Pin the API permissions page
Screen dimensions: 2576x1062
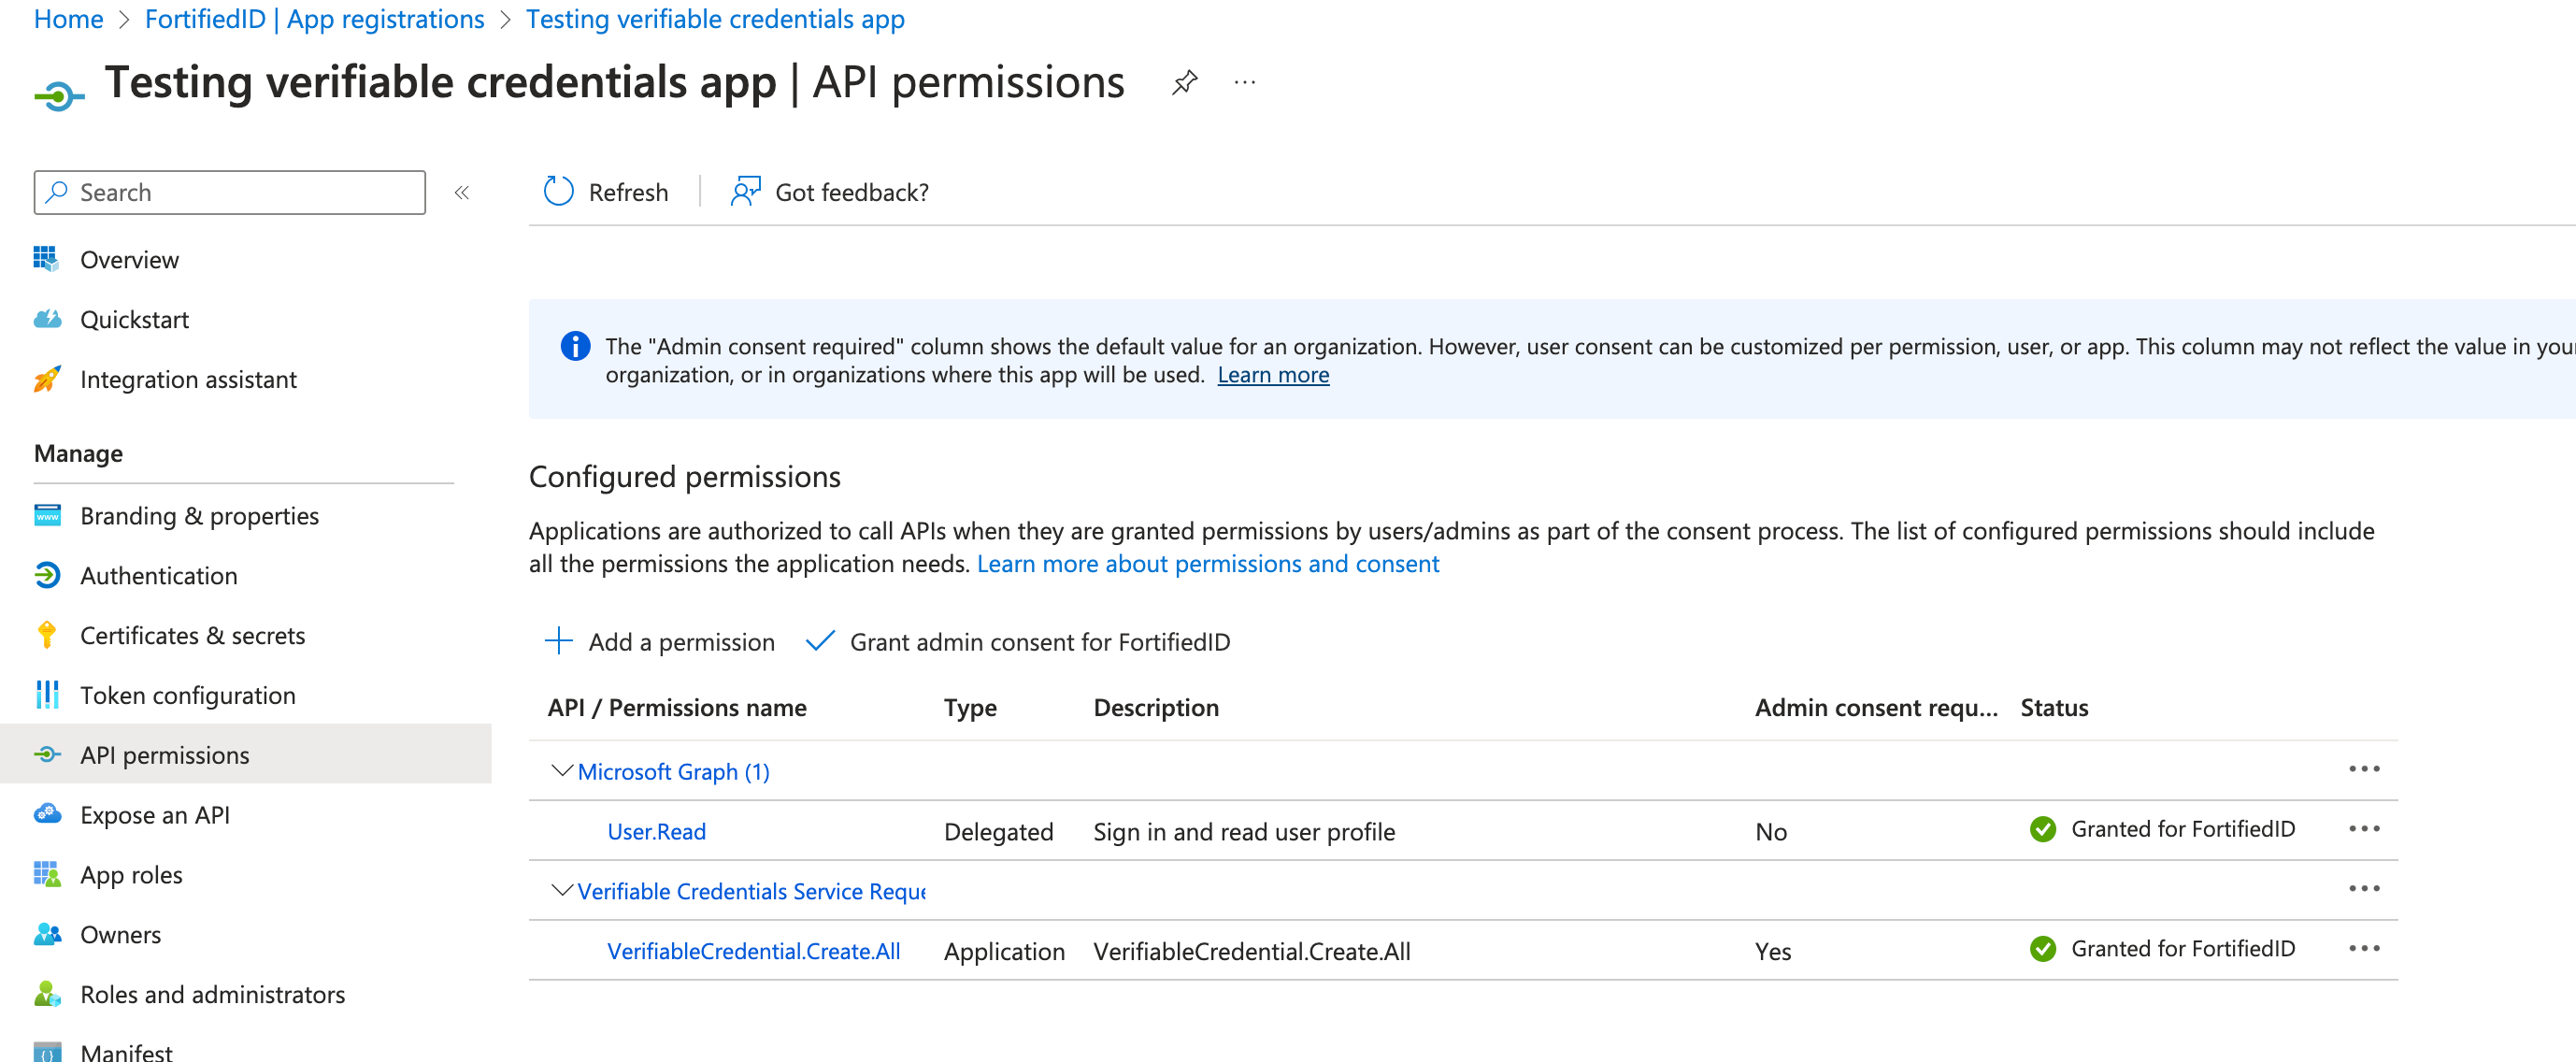[x=1184, y=82]
